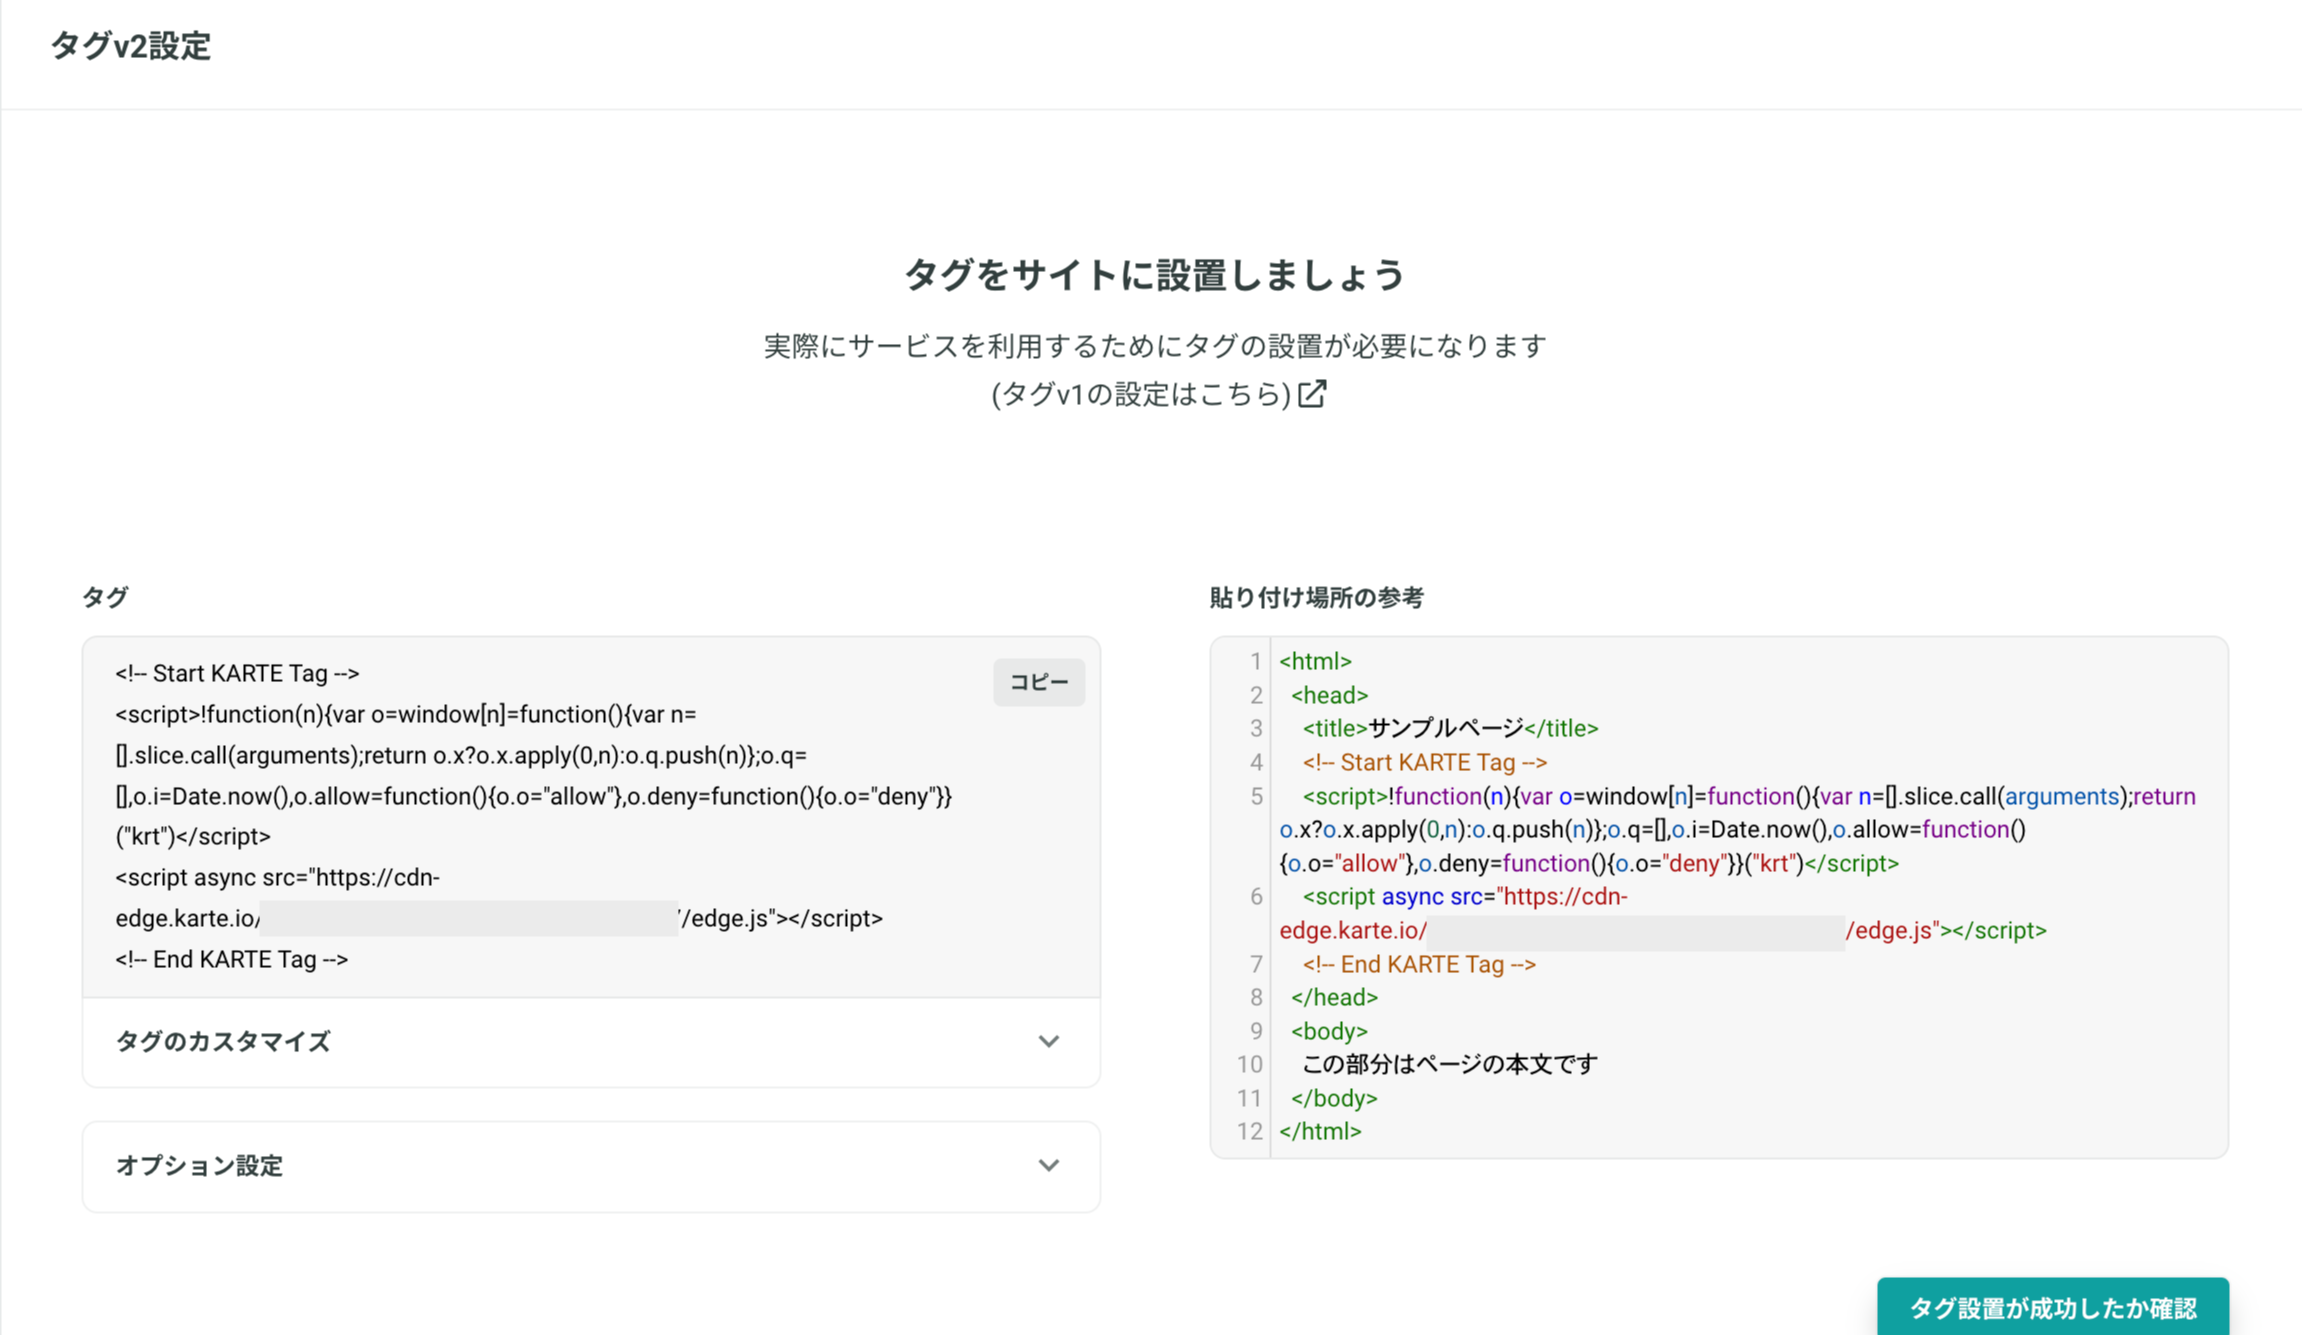Click the End KARTE Tag comment in reference

pos(1419,964)
